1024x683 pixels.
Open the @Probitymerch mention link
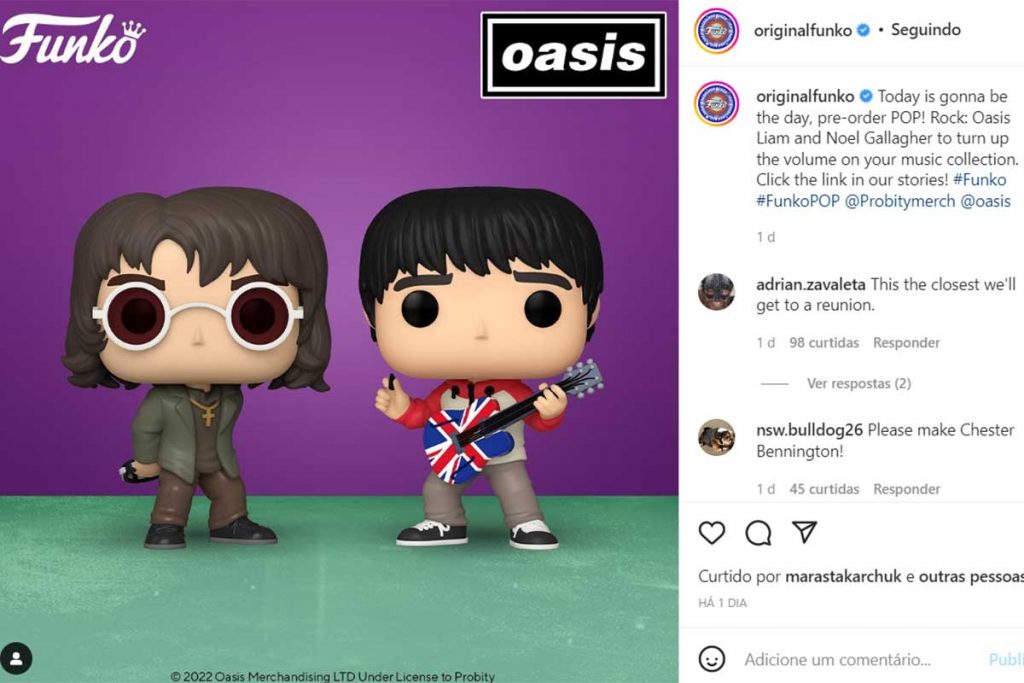[900, 201]
